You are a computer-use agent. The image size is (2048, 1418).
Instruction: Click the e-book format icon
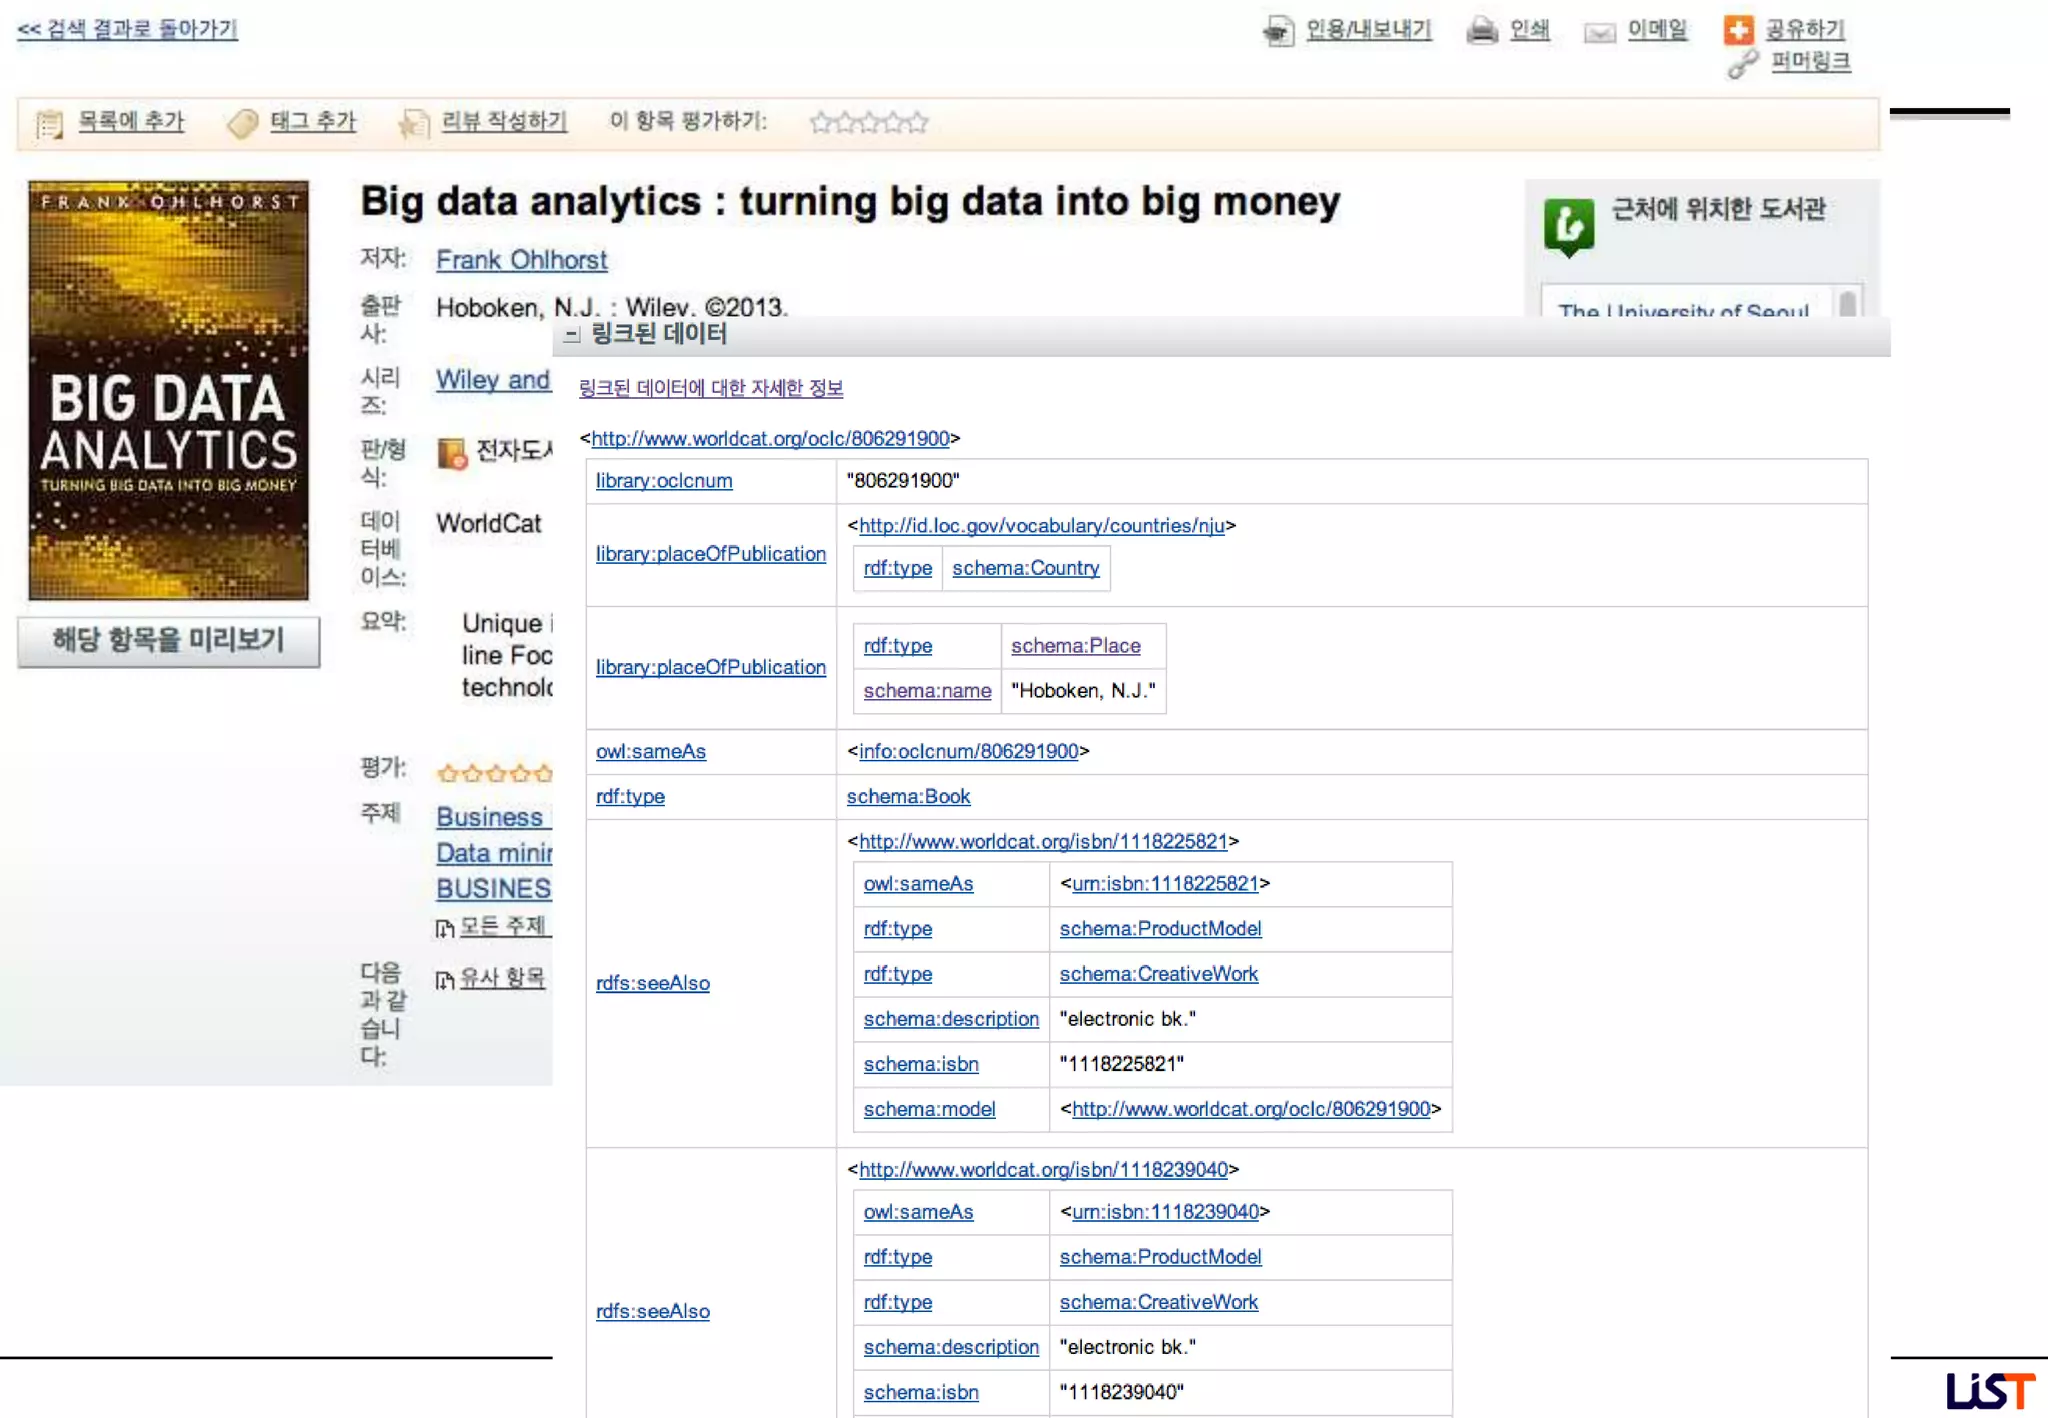pyautogui.click(x=452, y=453)
